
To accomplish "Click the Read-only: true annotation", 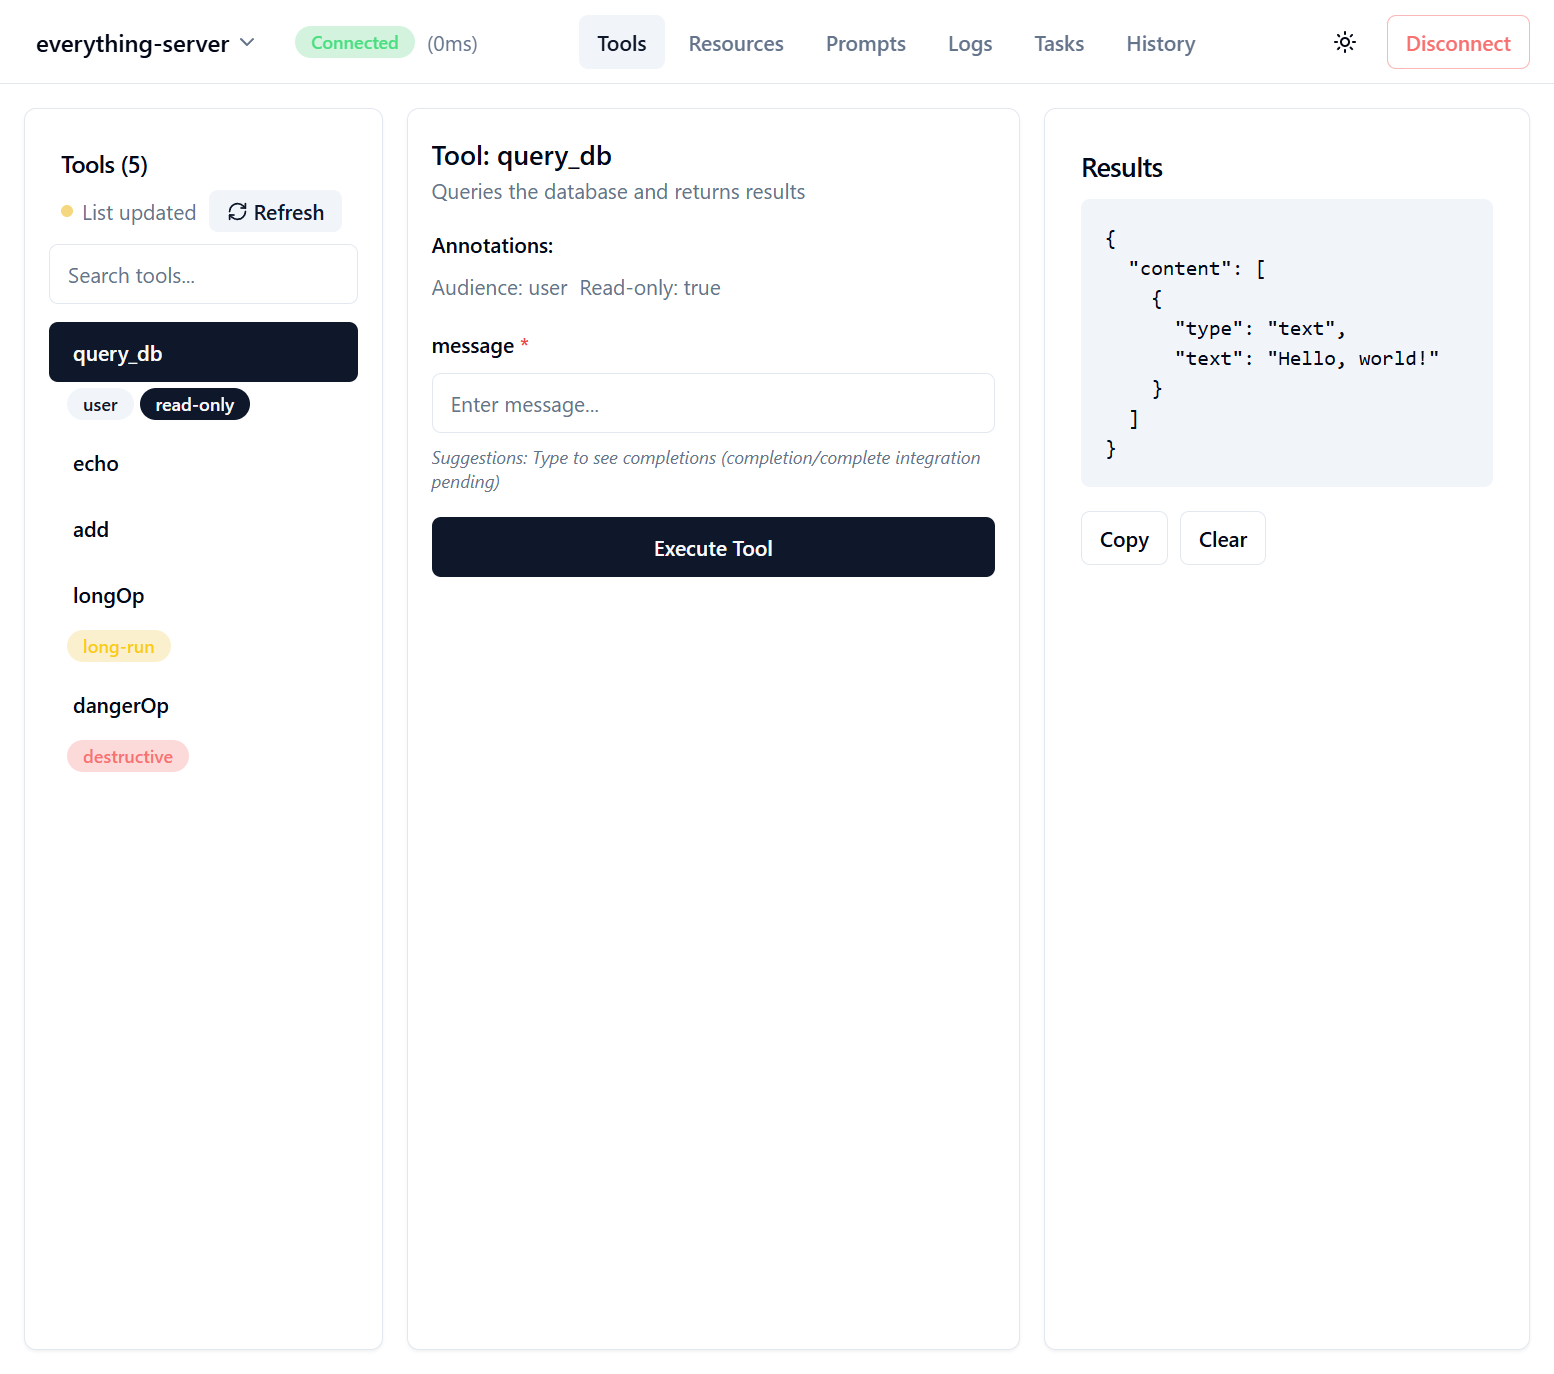I will pos(650,287).
